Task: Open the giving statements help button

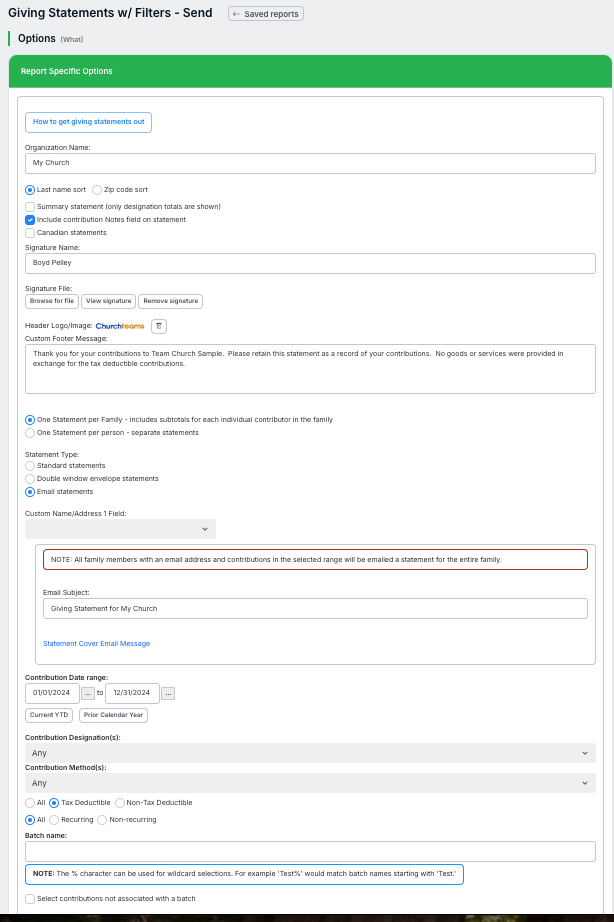Action: coord(88,122)
